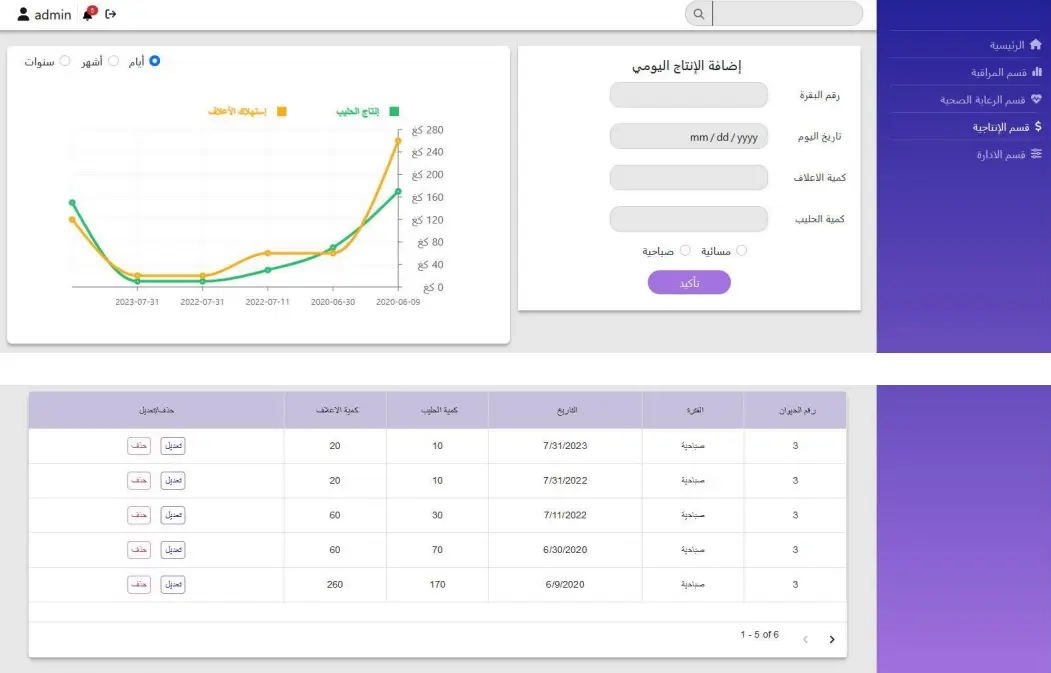
Task: Open notifications via the bell icon
Action: [87, 12]
